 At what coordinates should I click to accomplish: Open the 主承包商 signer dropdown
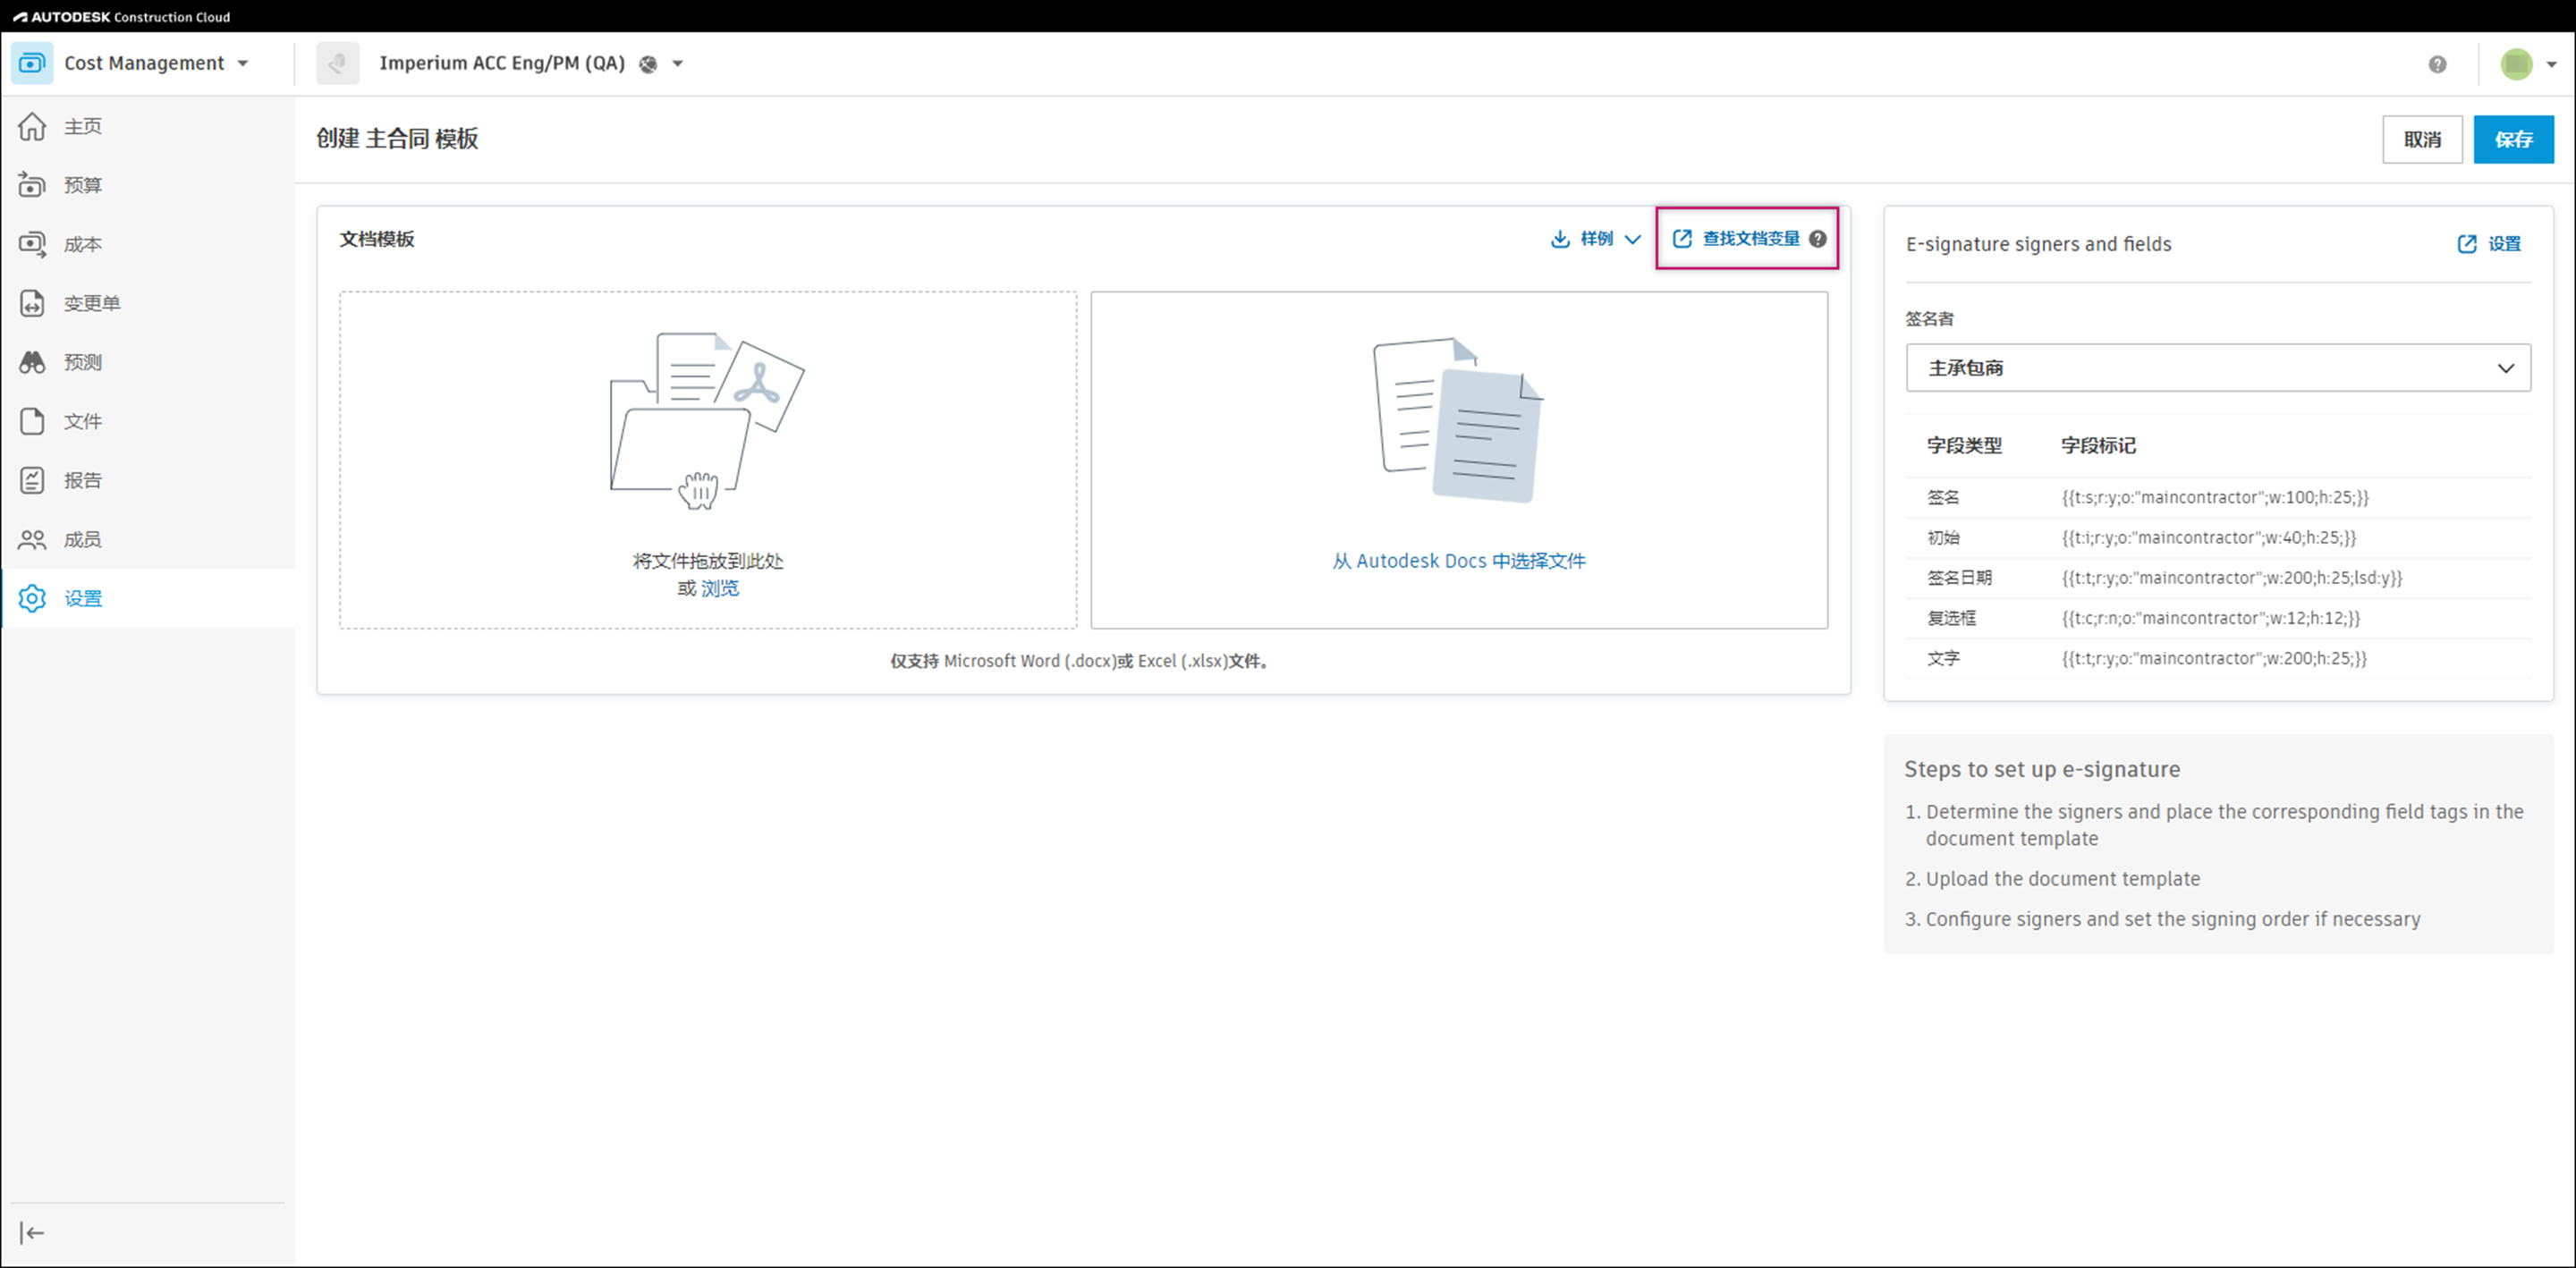(x=2217, y=368)
